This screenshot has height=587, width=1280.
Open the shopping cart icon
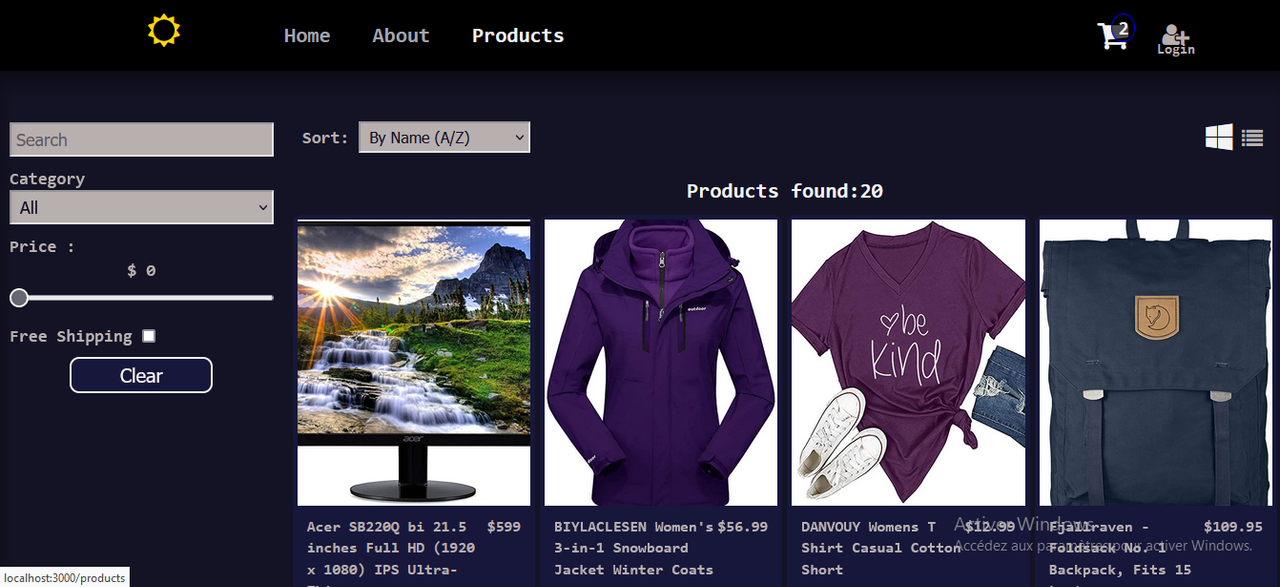1111,37
